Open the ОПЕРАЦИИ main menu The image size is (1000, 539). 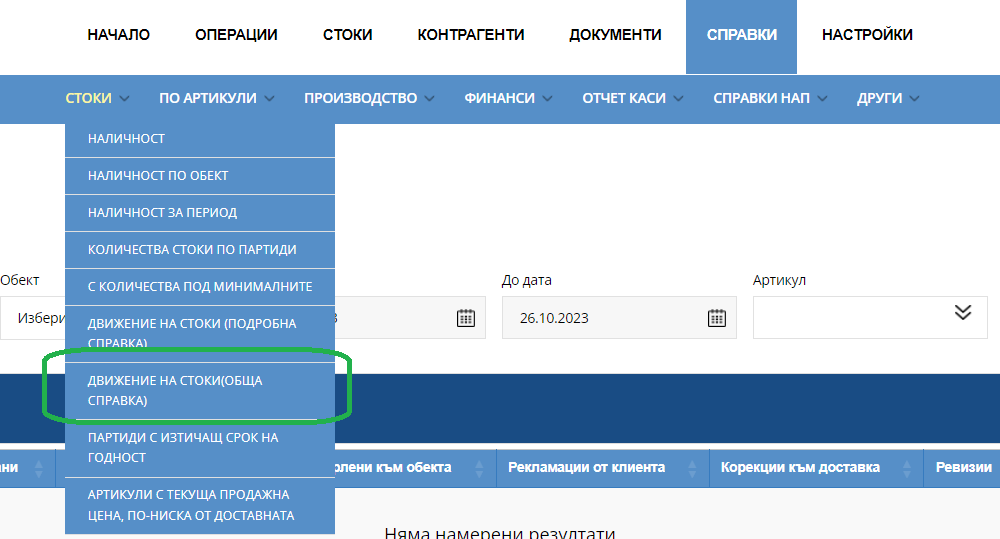click(236, 34)
